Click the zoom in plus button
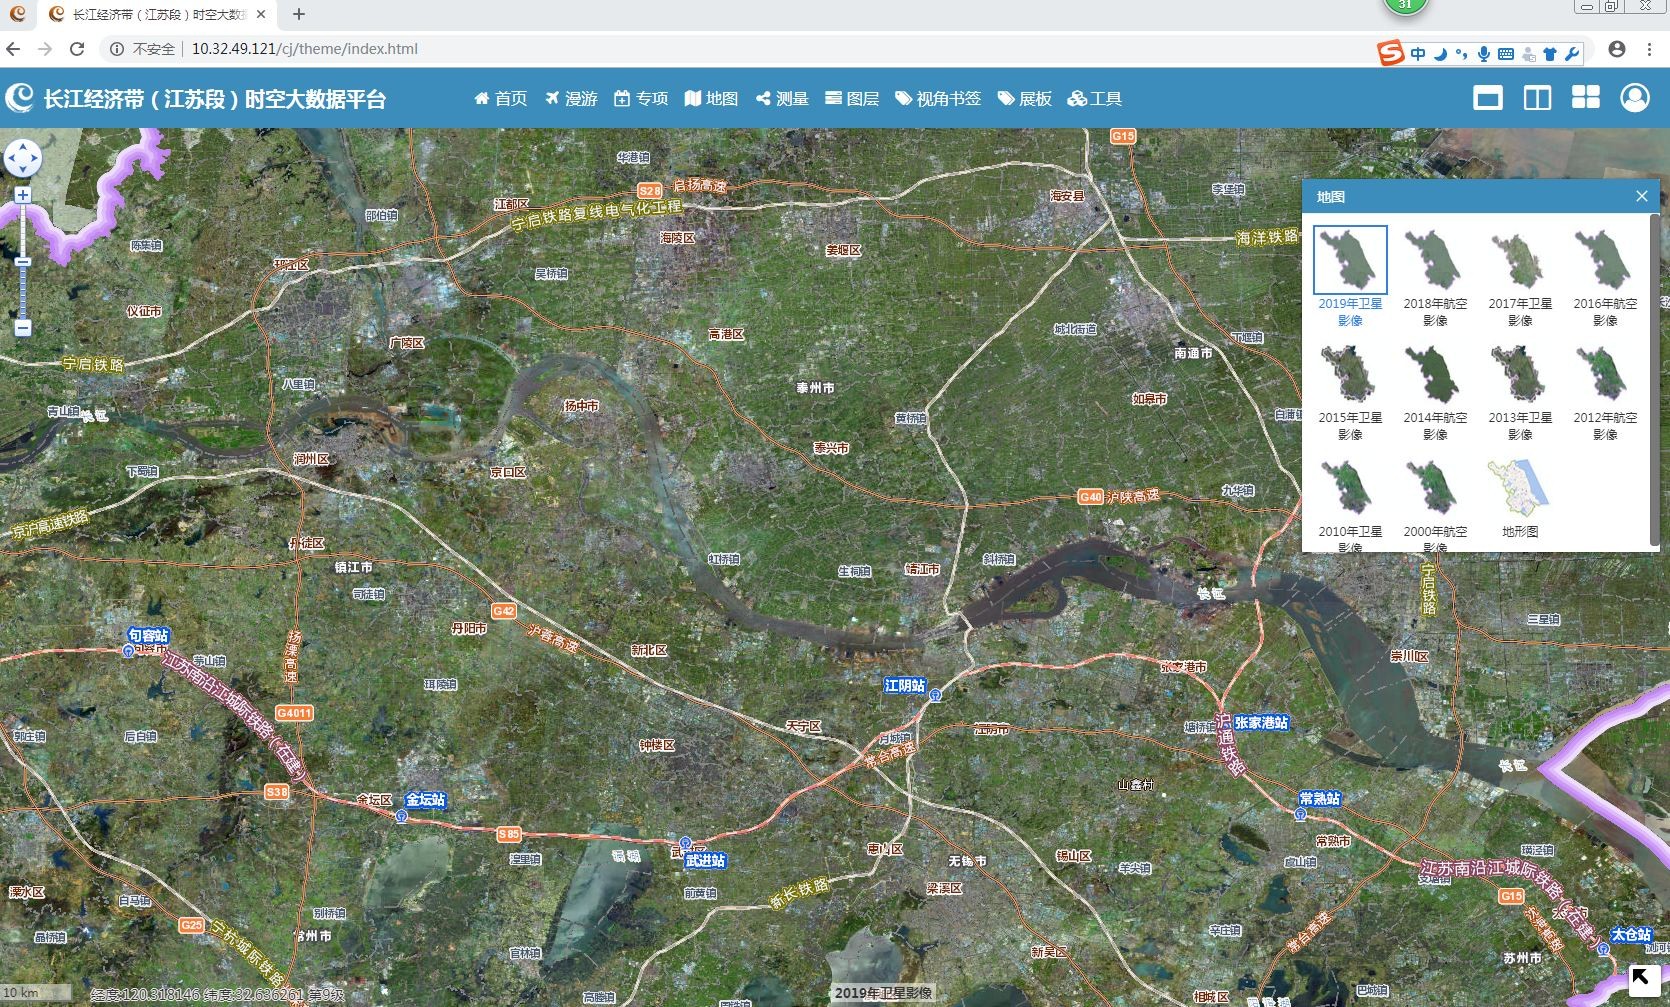 click(x=23, y=195)
